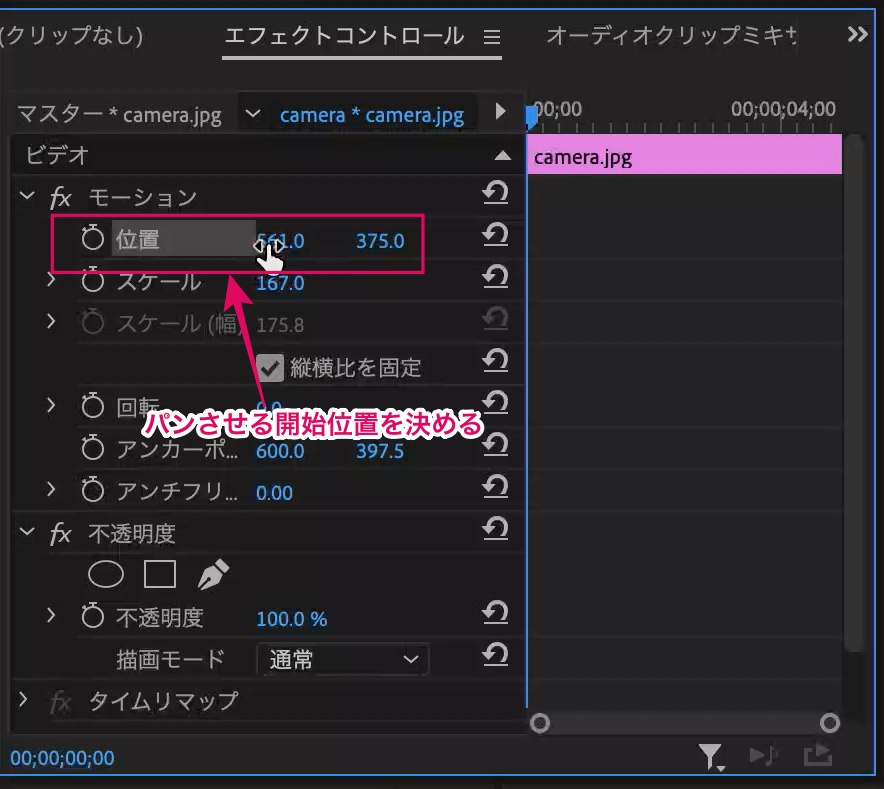Click the ビデオ section label
The width and height of the screenshot is (884, 789).
click(57, 155)
